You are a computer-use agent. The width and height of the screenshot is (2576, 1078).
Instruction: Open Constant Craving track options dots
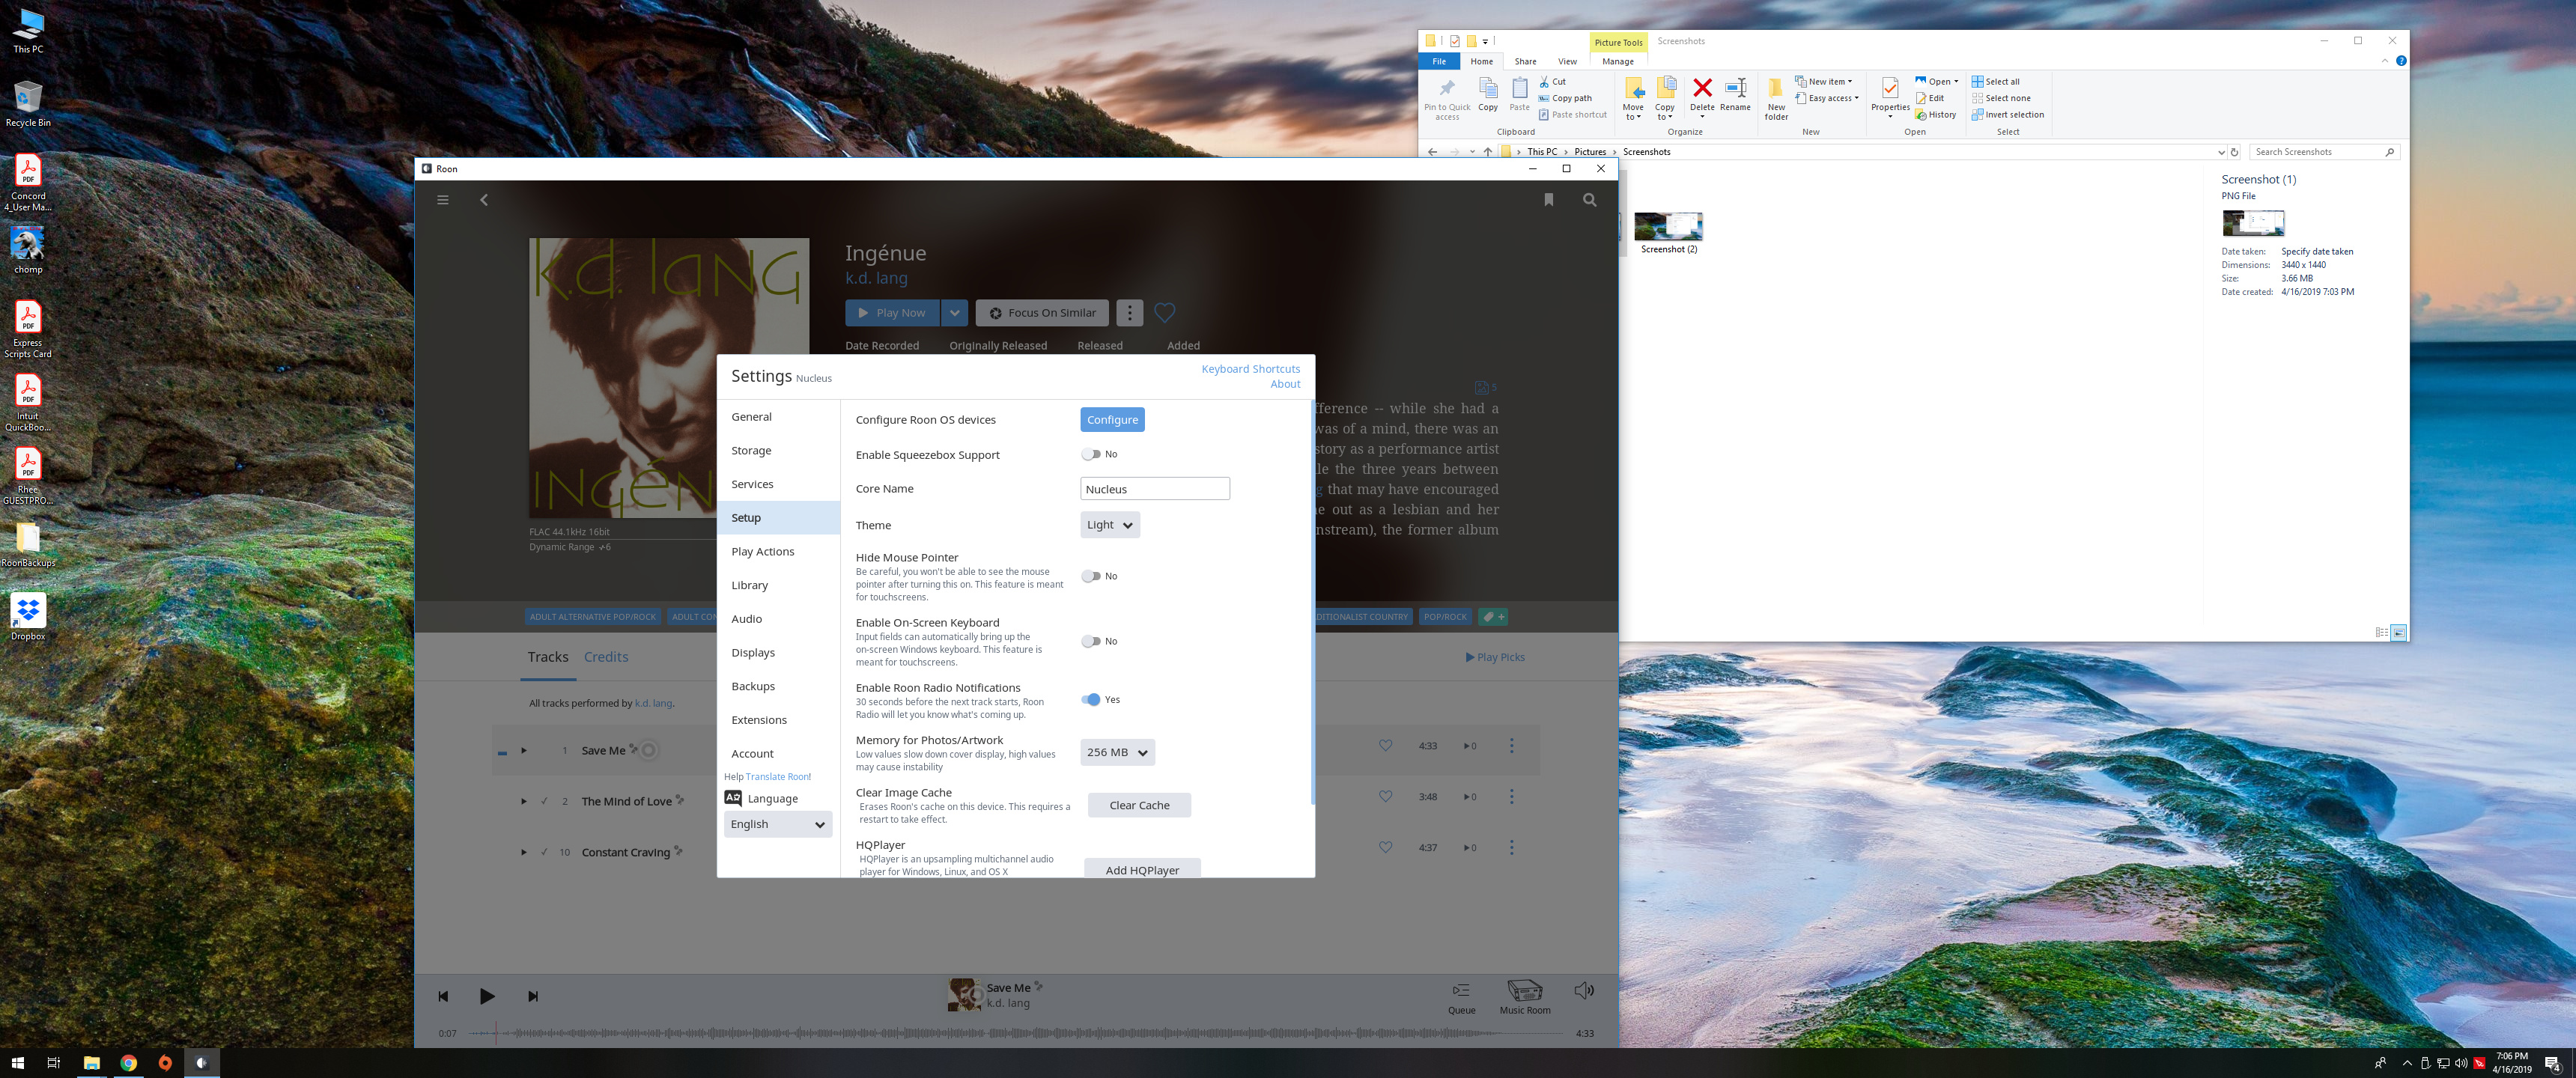1511,848
